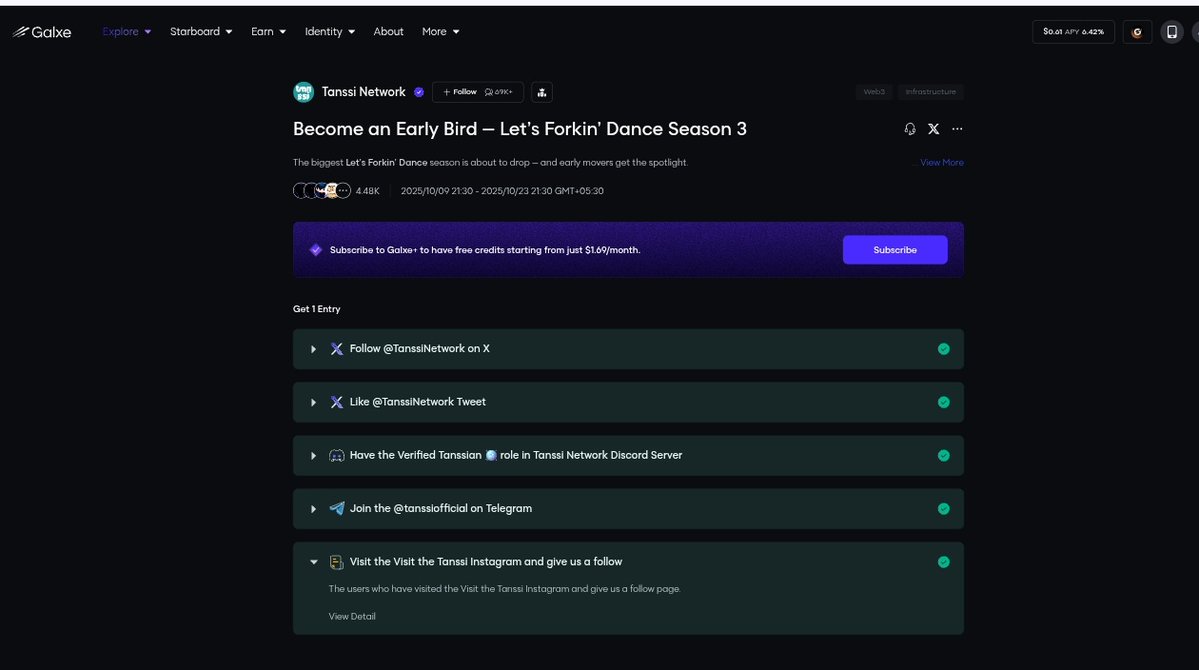
Task: Select the Infrastructure tag
Action: tap(931, 92)
